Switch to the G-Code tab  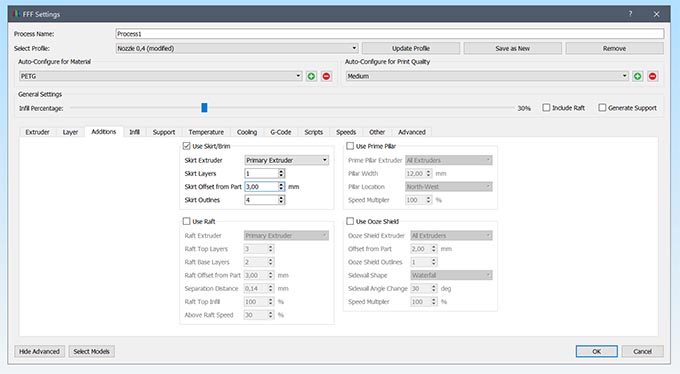(x=281, y=132)
